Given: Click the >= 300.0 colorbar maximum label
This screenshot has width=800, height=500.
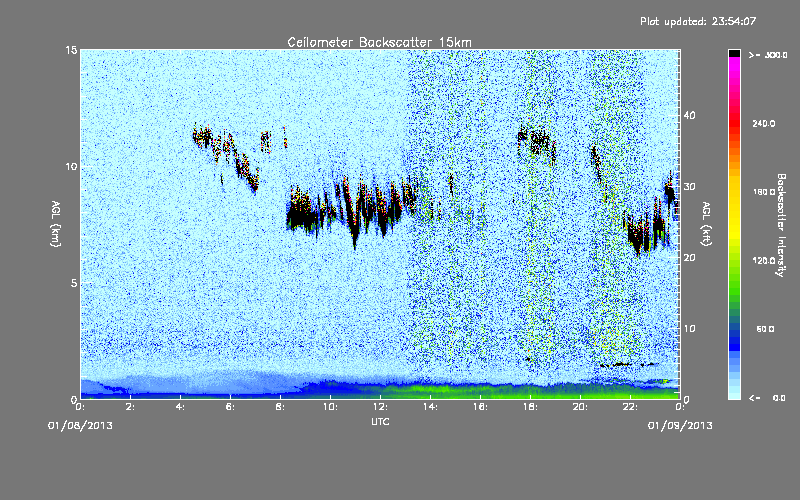Looking at the screenshot, I should [x=768, y=55].
